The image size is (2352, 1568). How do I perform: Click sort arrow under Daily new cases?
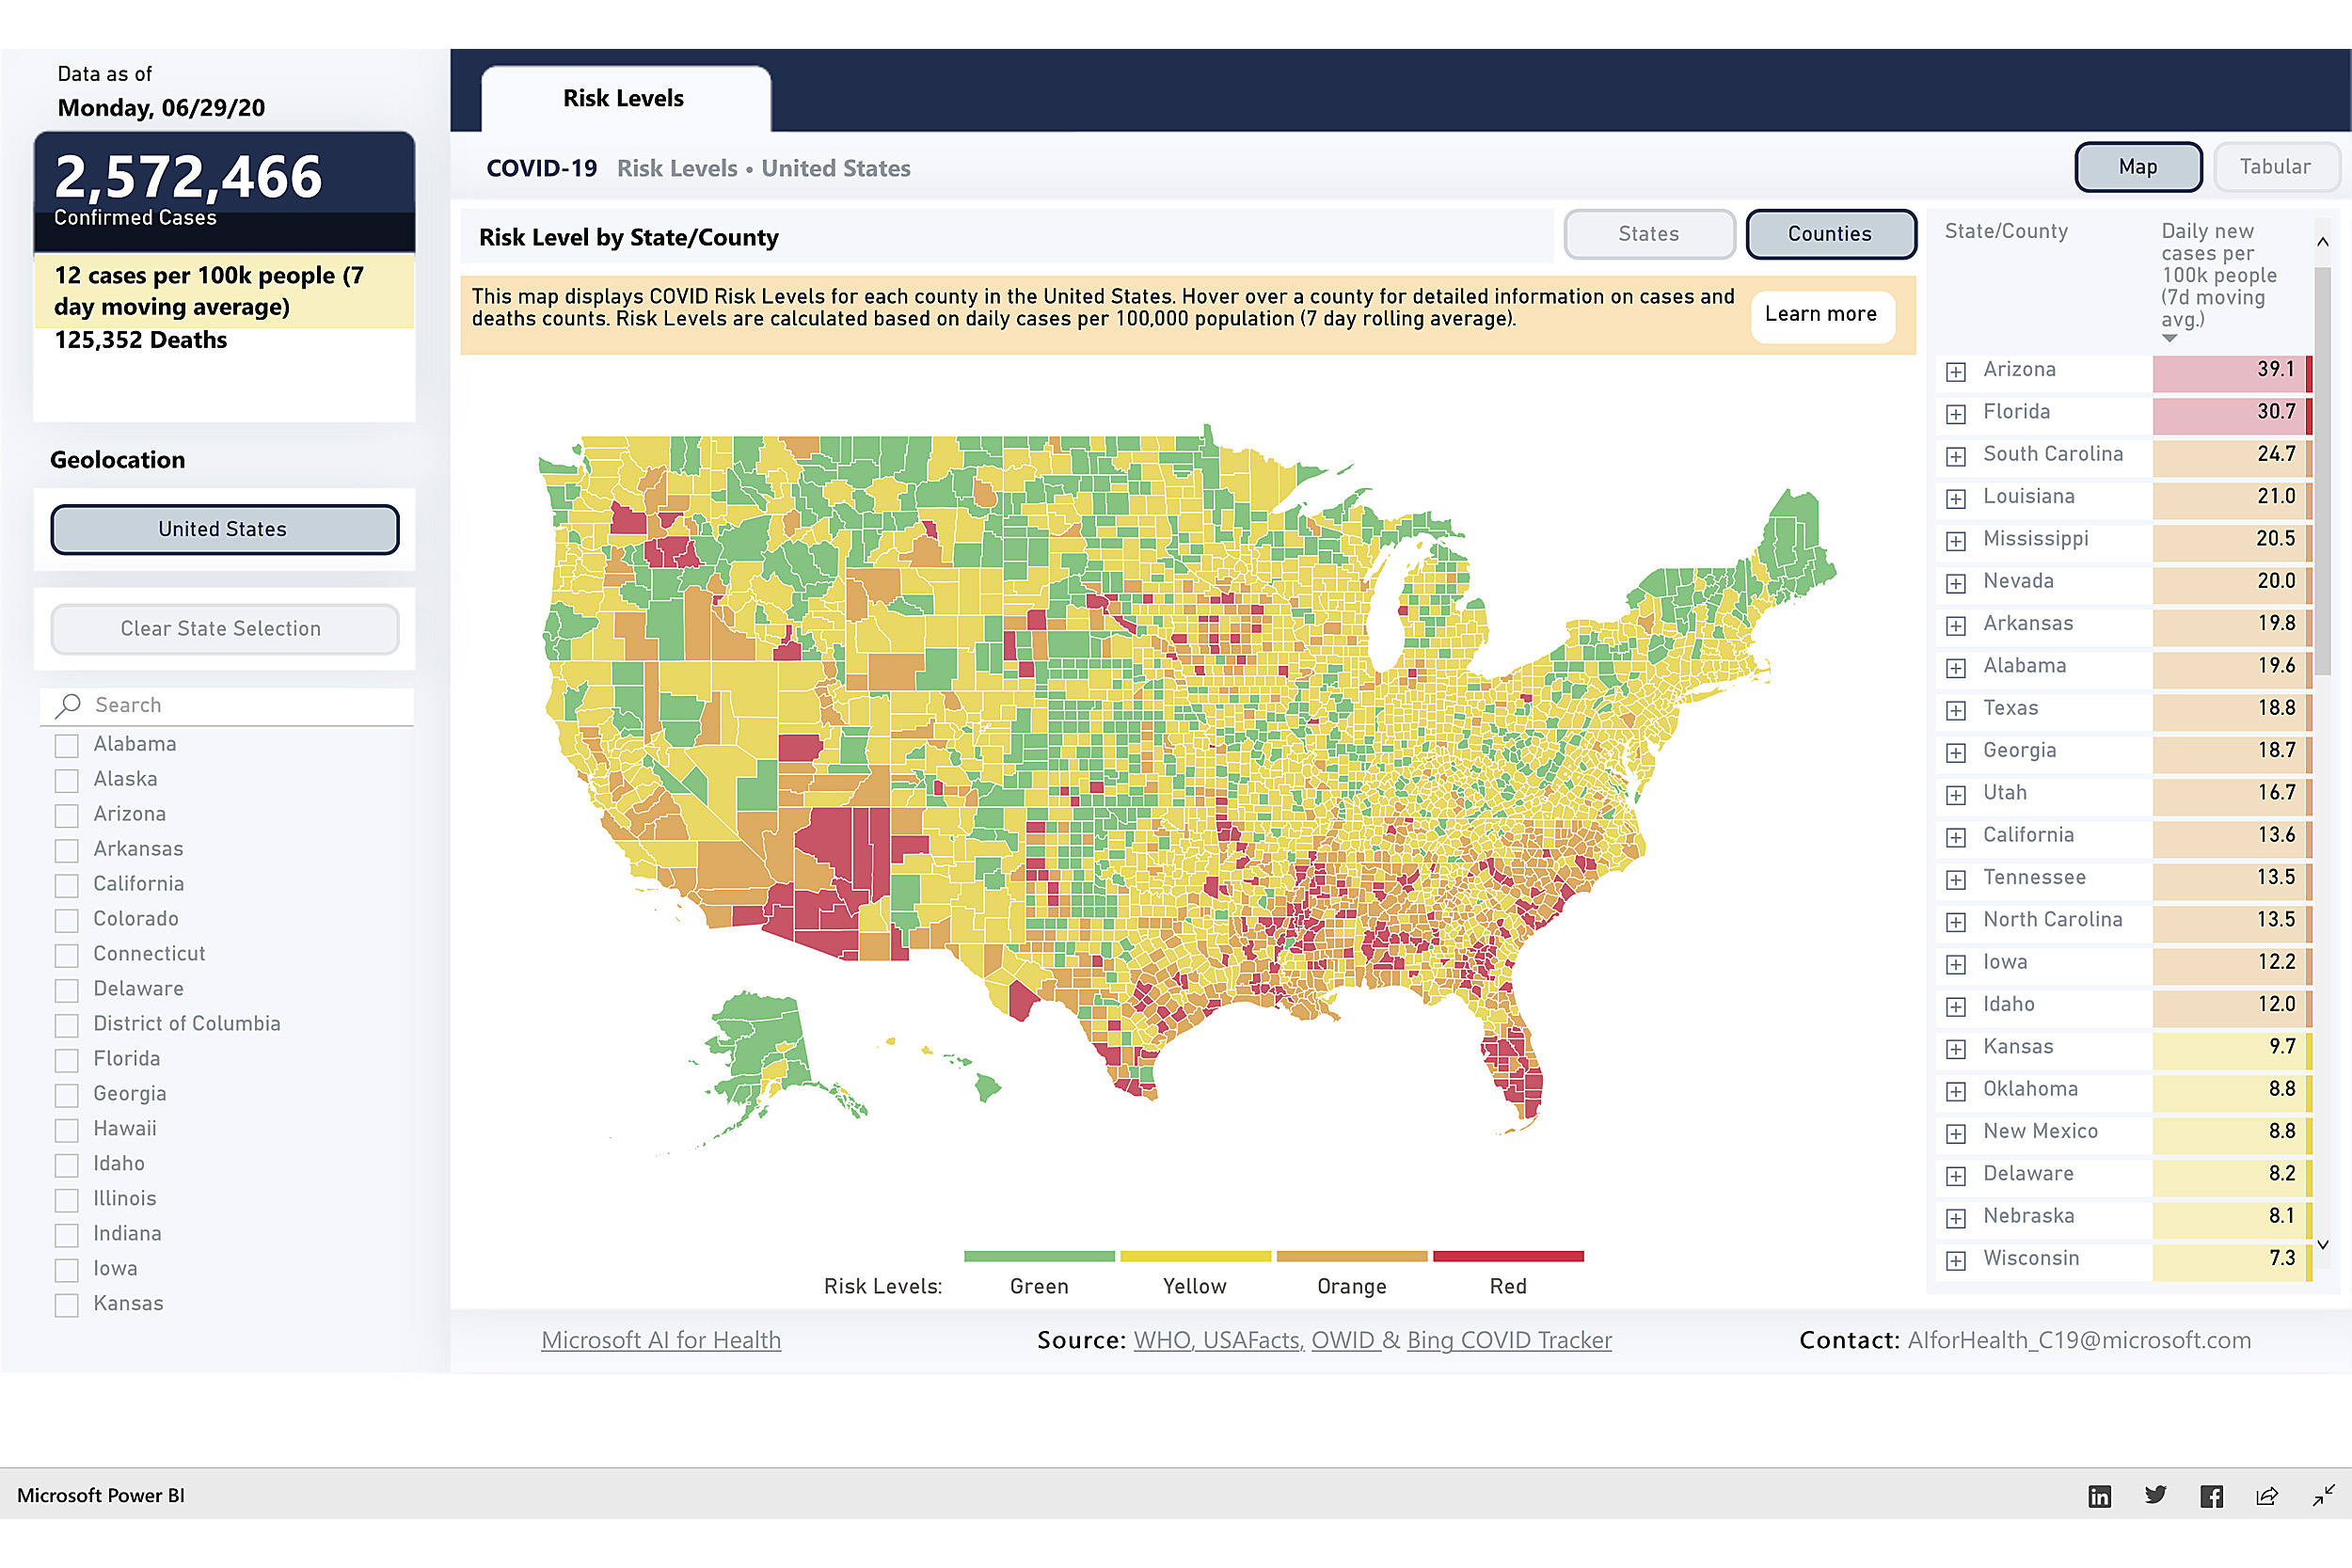(2169, 339)
